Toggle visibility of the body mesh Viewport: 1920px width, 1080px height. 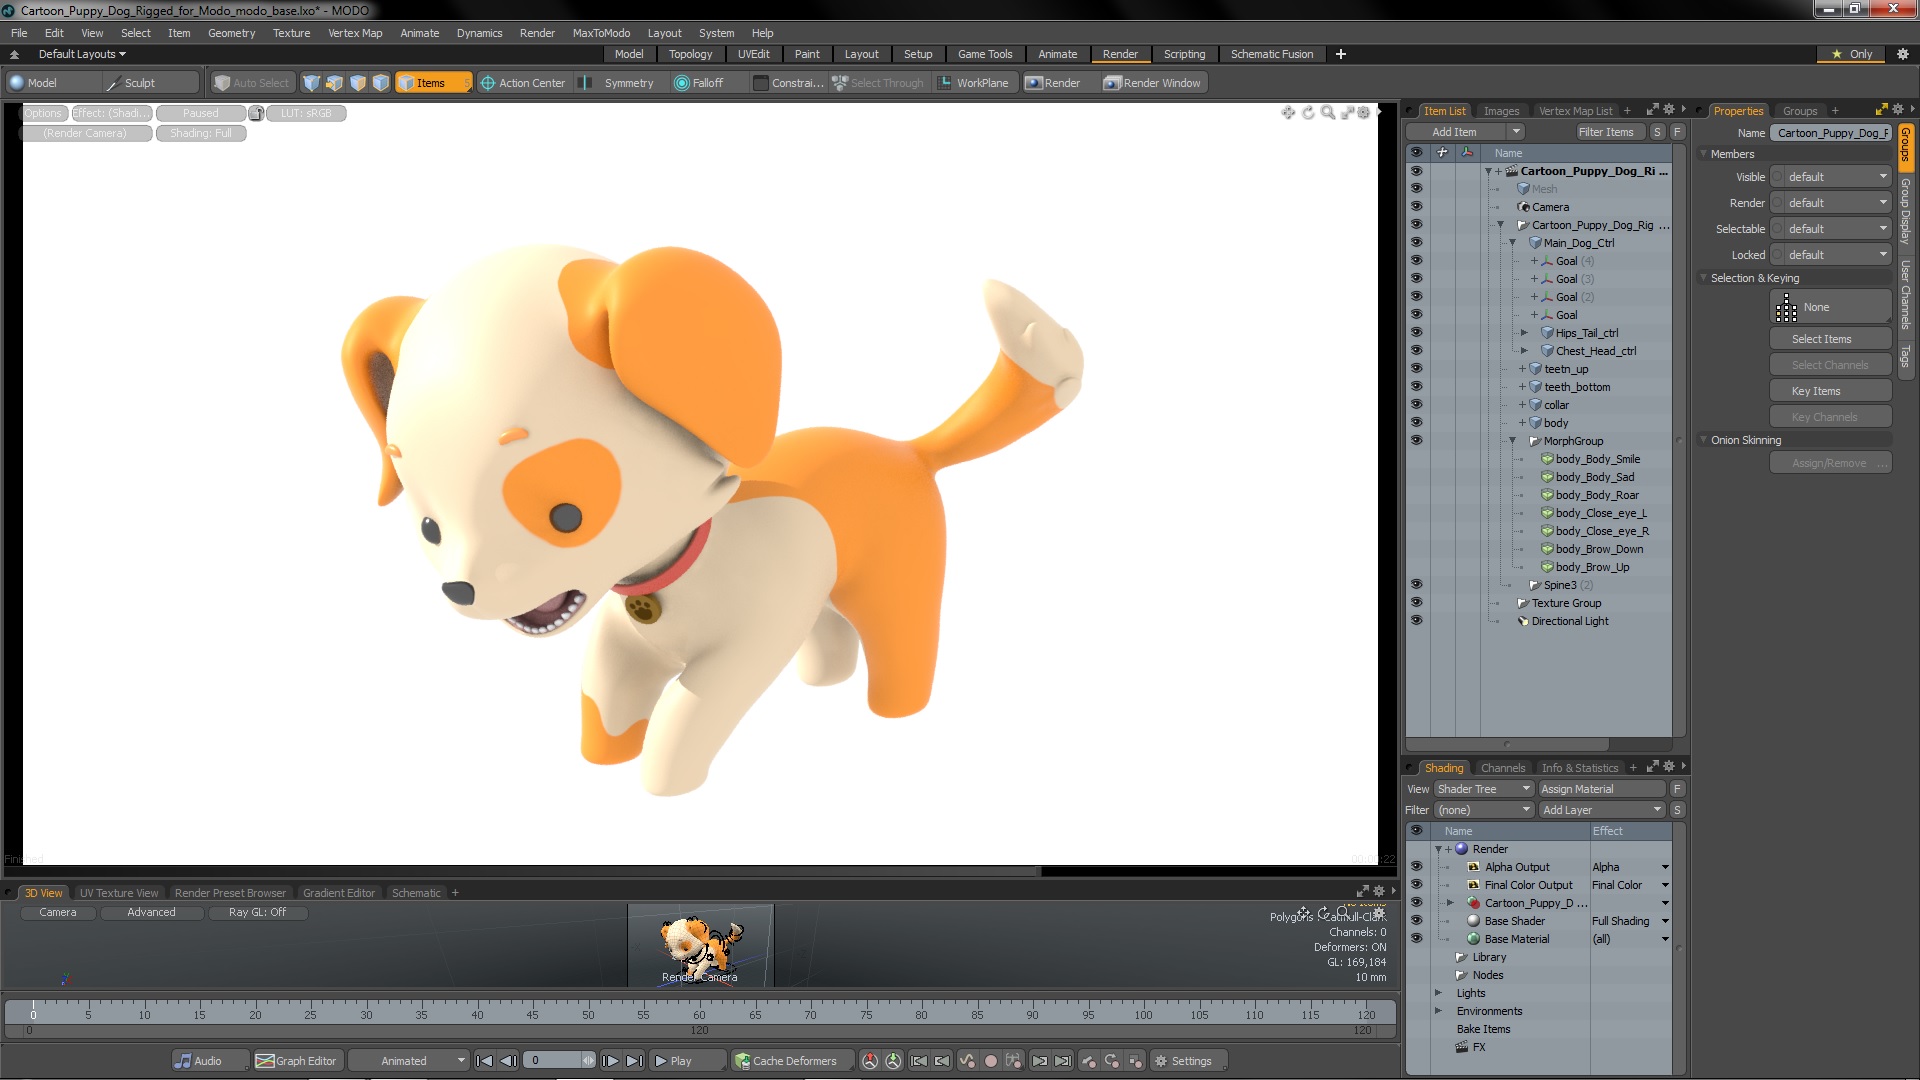[x=1416, y=423]
